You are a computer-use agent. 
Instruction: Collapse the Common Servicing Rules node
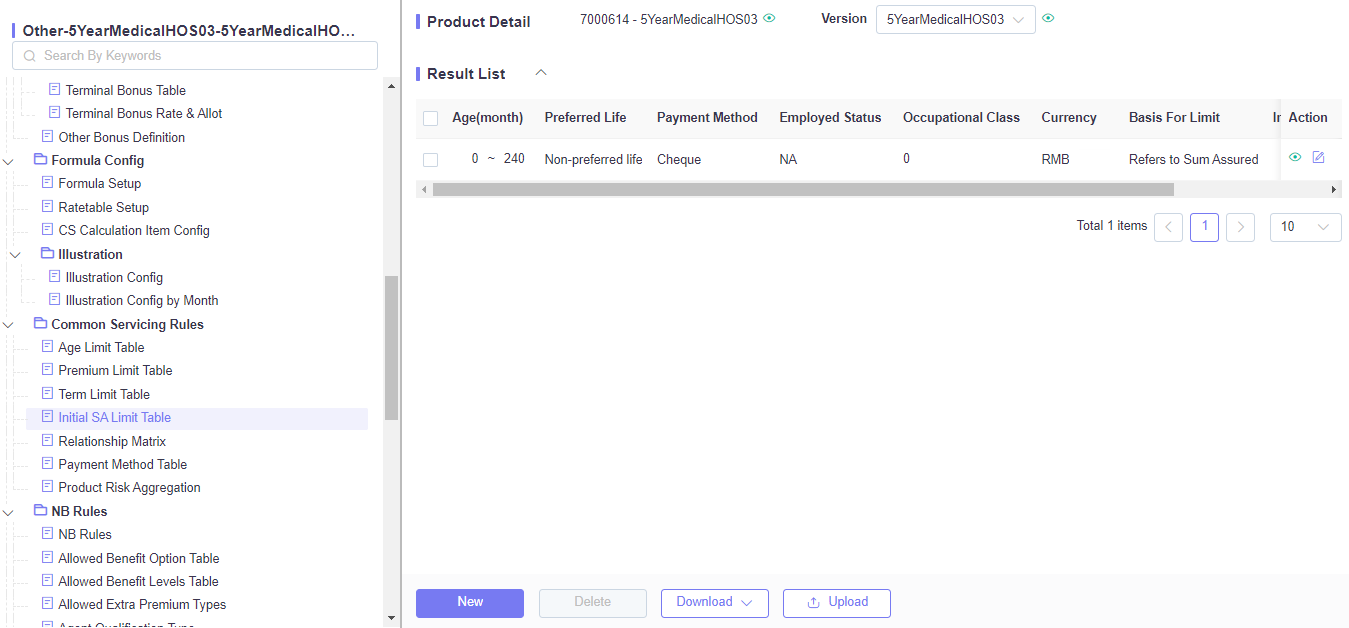pyautogui.click(x=9, y=325)
